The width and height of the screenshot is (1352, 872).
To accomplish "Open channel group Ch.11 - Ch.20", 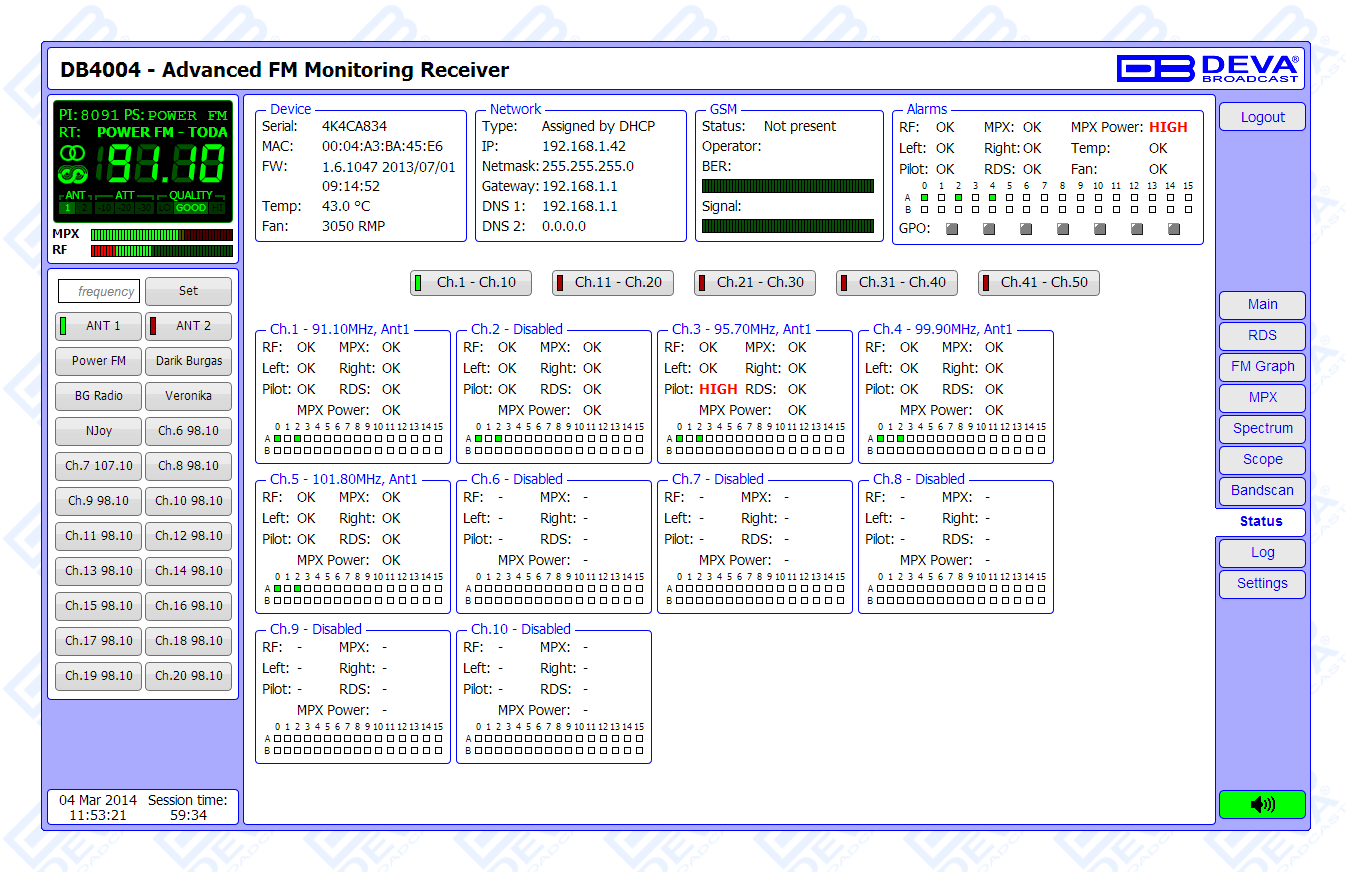I will (610, 283).
